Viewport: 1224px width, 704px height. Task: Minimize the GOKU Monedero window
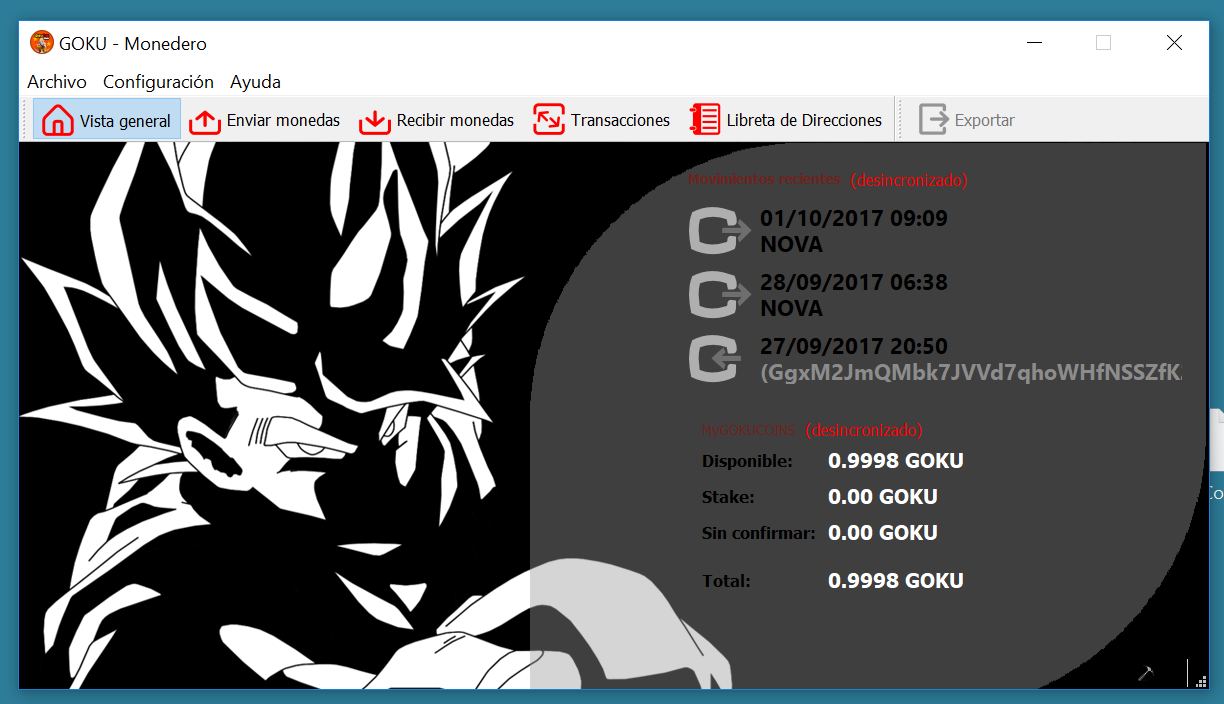[x=1034, y=43]
